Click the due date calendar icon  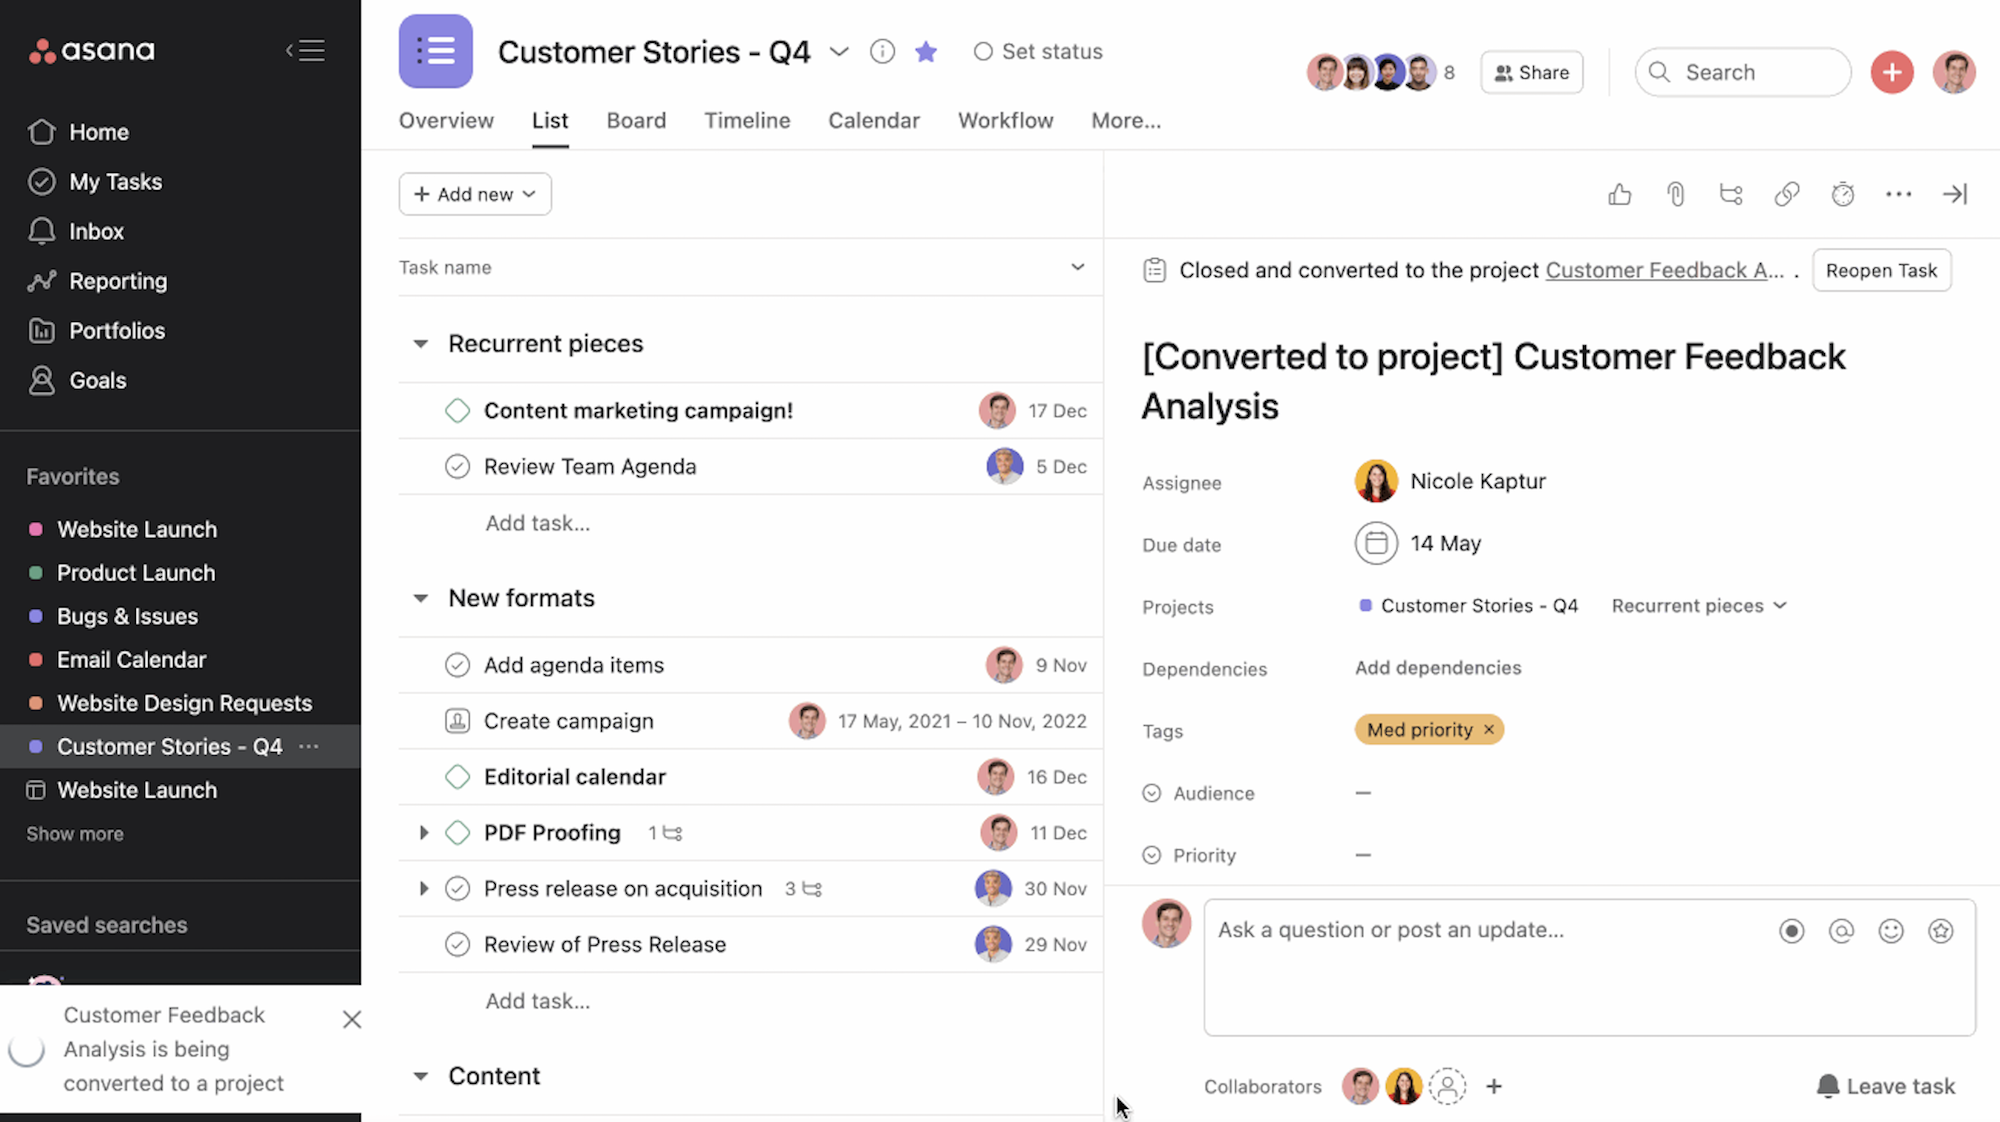pos(1376,543)
